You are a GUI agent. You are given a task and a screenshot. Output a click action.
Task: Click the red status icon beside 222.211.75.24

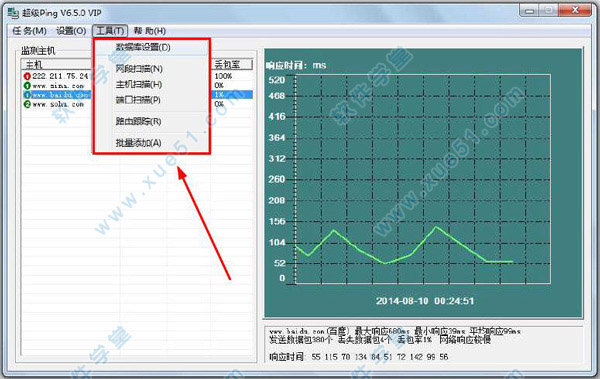point(27,76)
